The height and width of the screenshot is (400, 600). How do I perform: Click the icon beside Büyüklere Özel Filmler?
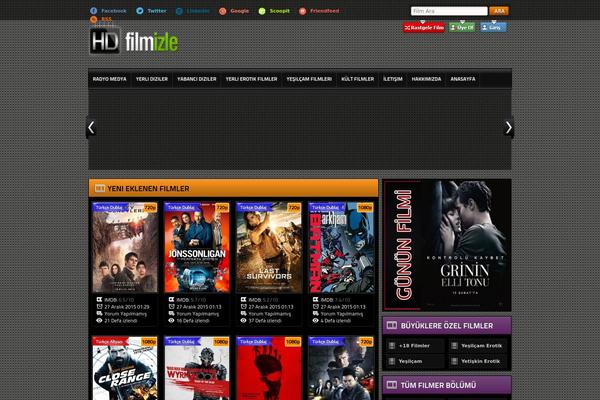pyautogui.click(x=391, y=325)
